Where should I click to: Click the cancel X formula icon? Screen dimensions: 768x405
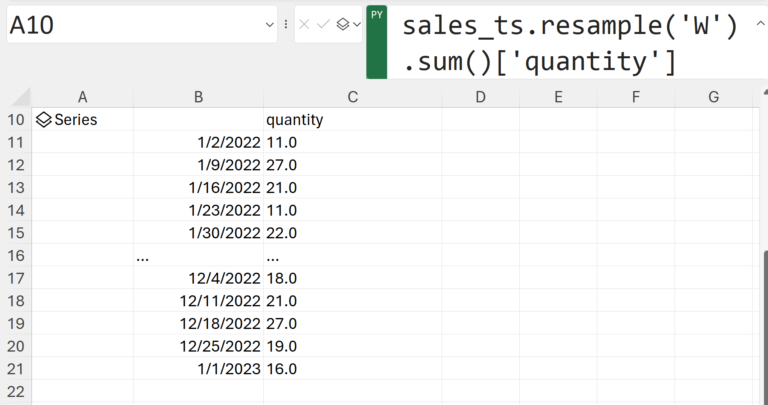click(x=304, y=24)
